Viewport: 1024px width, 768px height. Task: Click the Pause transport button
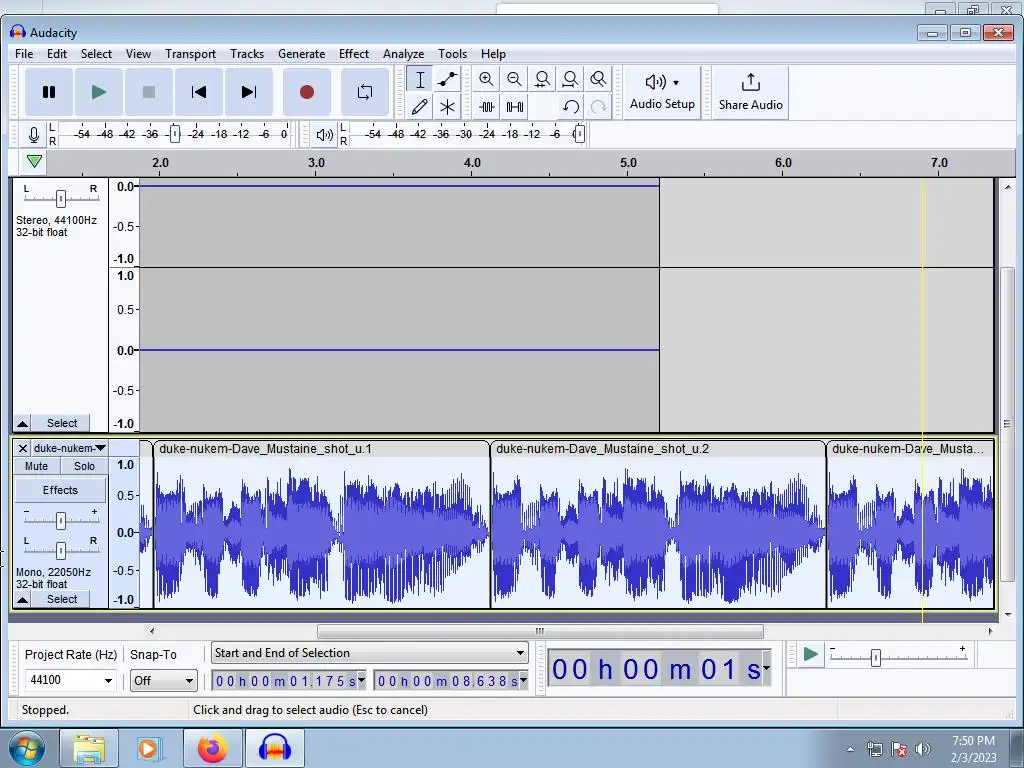49,92
